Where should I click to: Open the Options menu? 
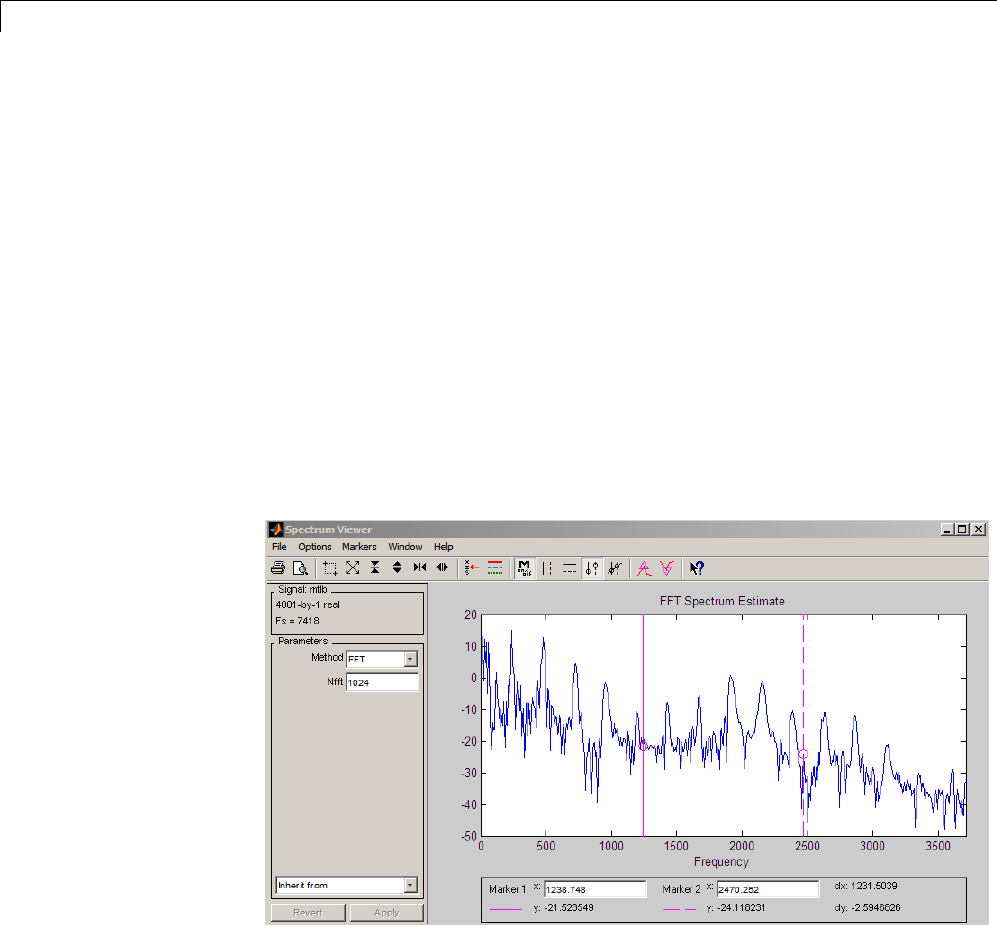[314, 547]
